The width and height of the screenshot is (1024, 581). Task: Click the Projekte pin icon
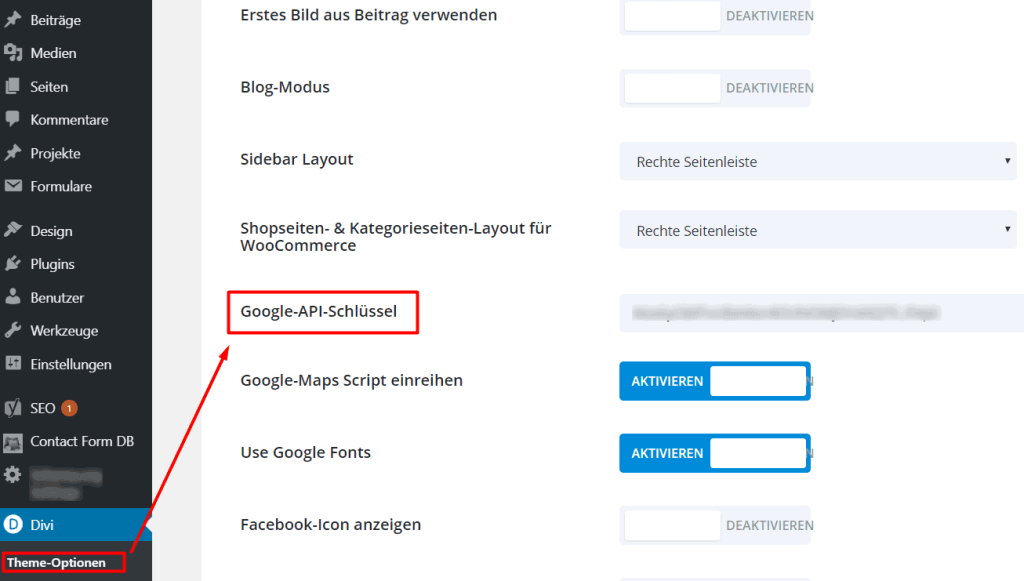[12, 153]
